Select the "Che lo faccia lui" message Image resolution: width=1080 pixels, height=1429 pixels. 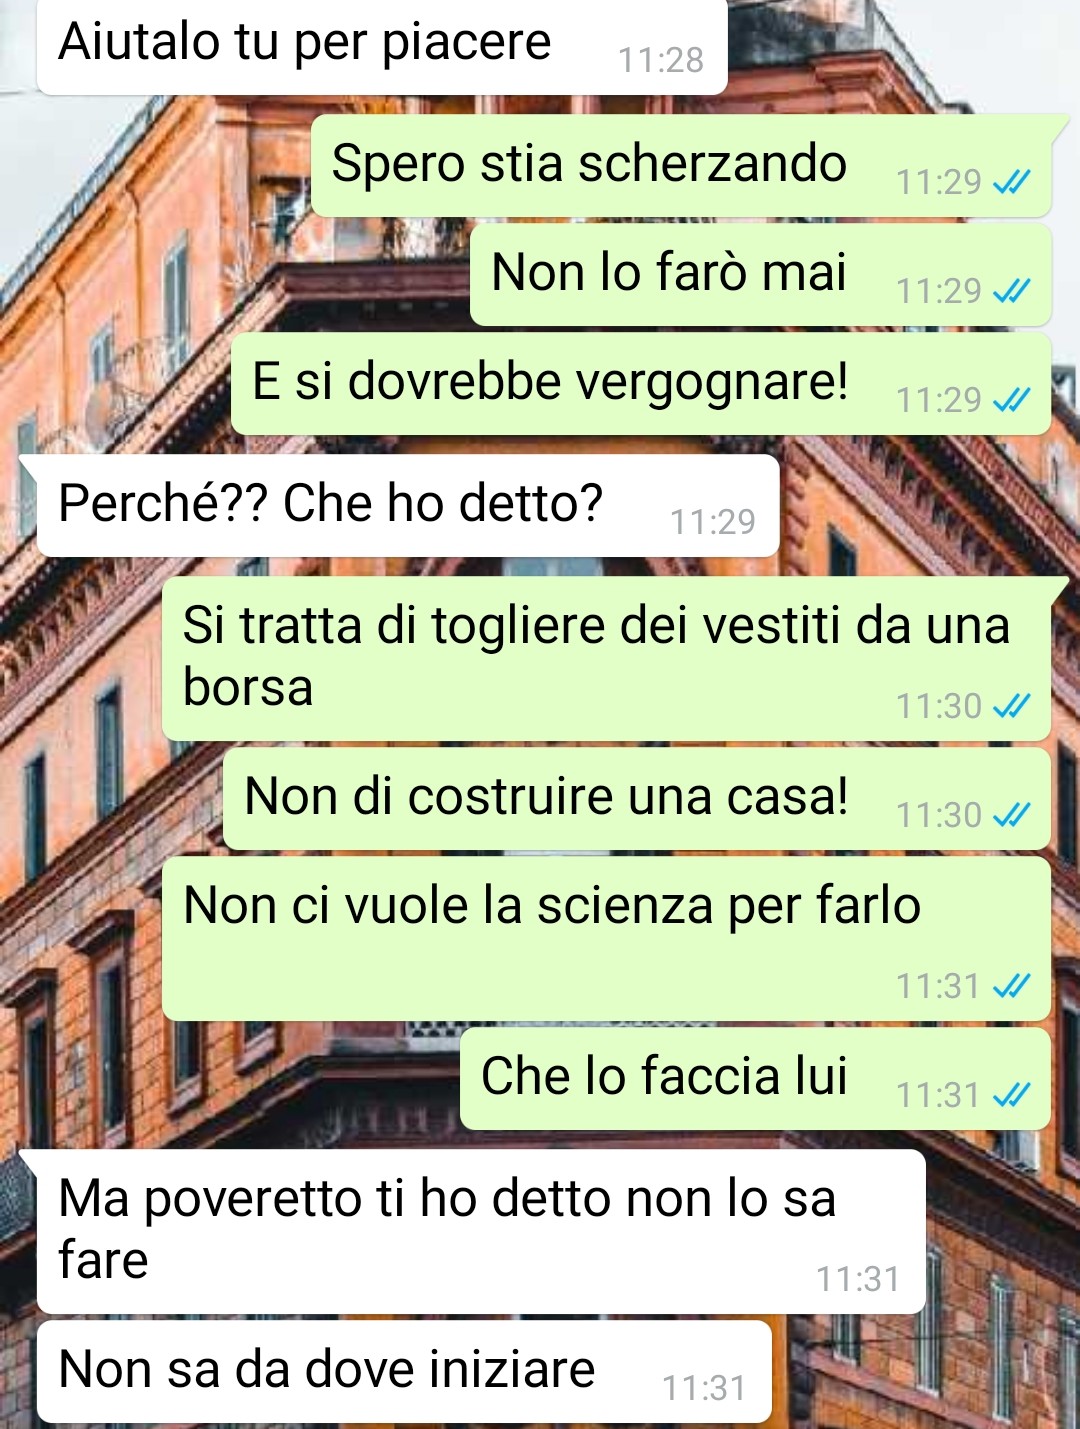click(756, 1078)
